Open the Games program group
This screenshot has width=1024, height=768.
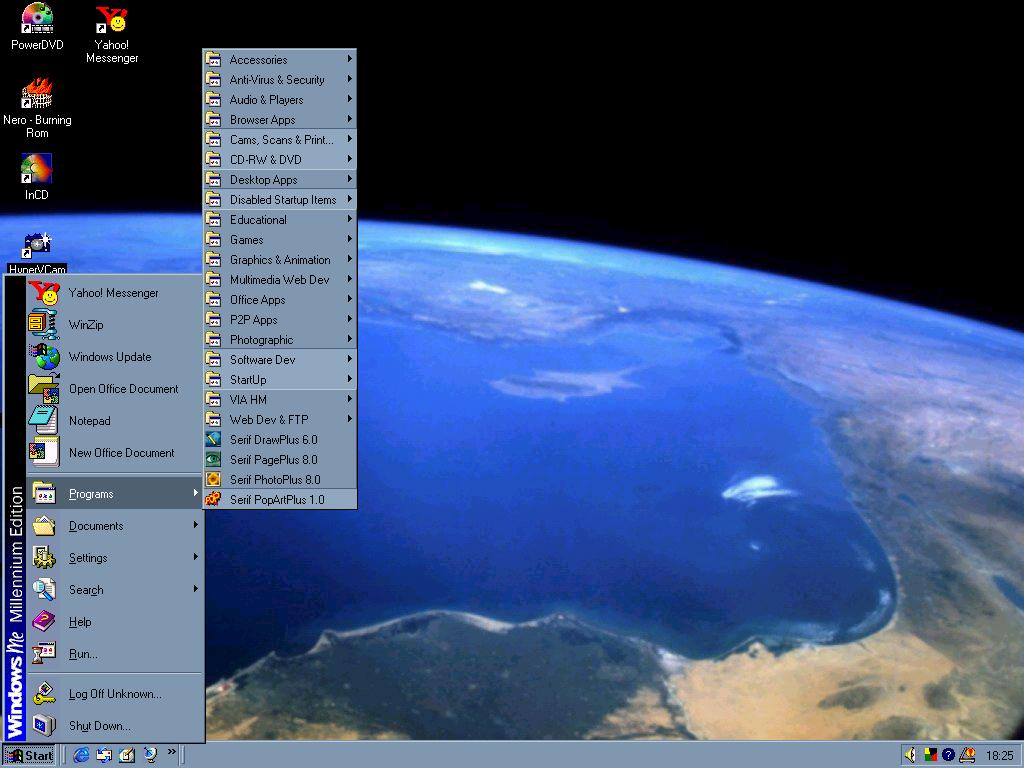pyautogui.click(x=280, y=240)
